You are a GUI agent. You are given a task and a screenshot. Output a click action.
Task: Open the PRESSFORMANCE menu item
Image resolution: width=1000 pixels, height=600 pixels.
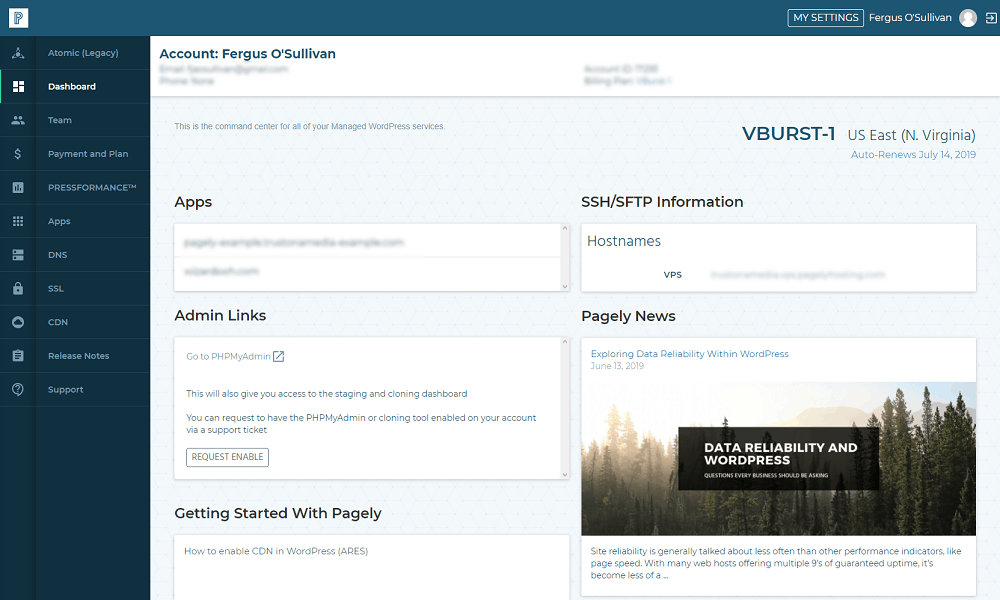92,187
